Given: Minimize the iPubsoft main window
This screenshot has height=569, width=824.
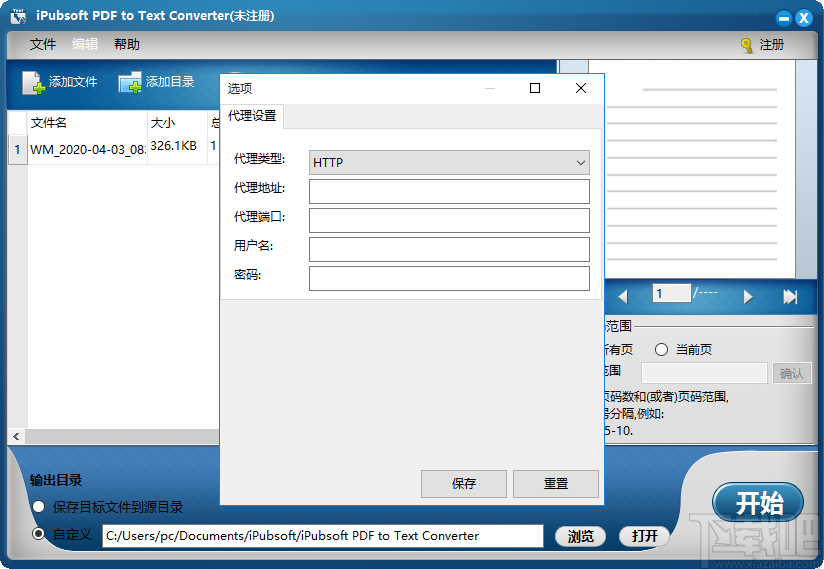Looking at the screenshot, I should pos(784,18).
